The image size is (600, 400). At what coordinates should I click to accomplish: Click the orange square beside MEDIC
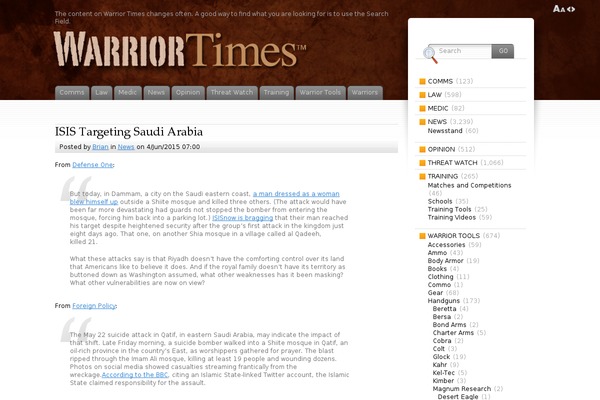(422, 108)
